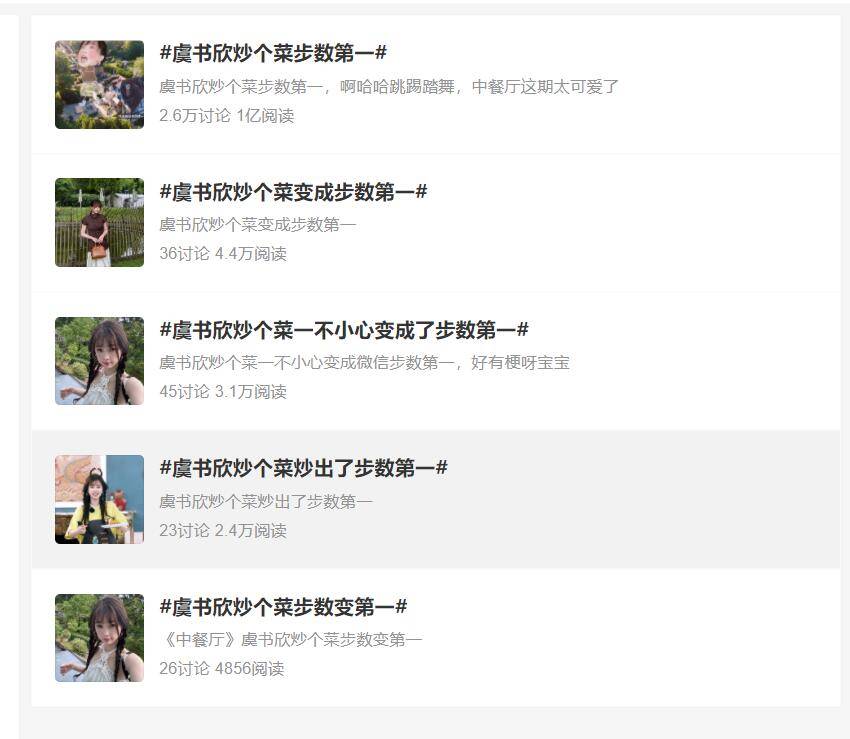Click 36讨论 4.4万阅读 stats text
This screenshot has width=850, height=739.
(x=223, y=254)
